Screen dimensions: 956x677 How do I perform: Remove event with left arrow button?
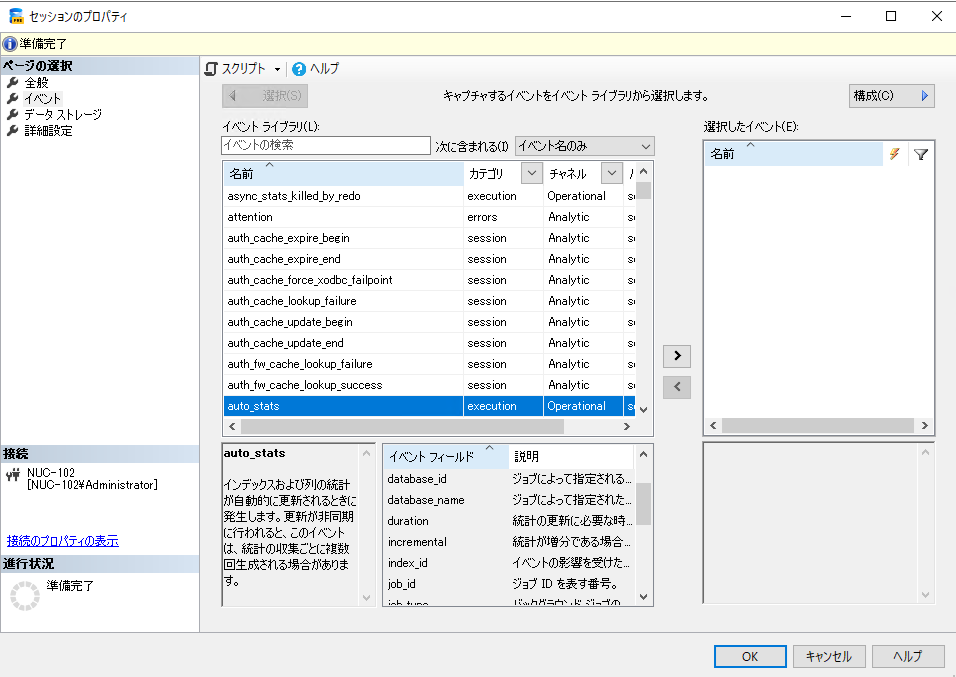click(x=677, y=387)
